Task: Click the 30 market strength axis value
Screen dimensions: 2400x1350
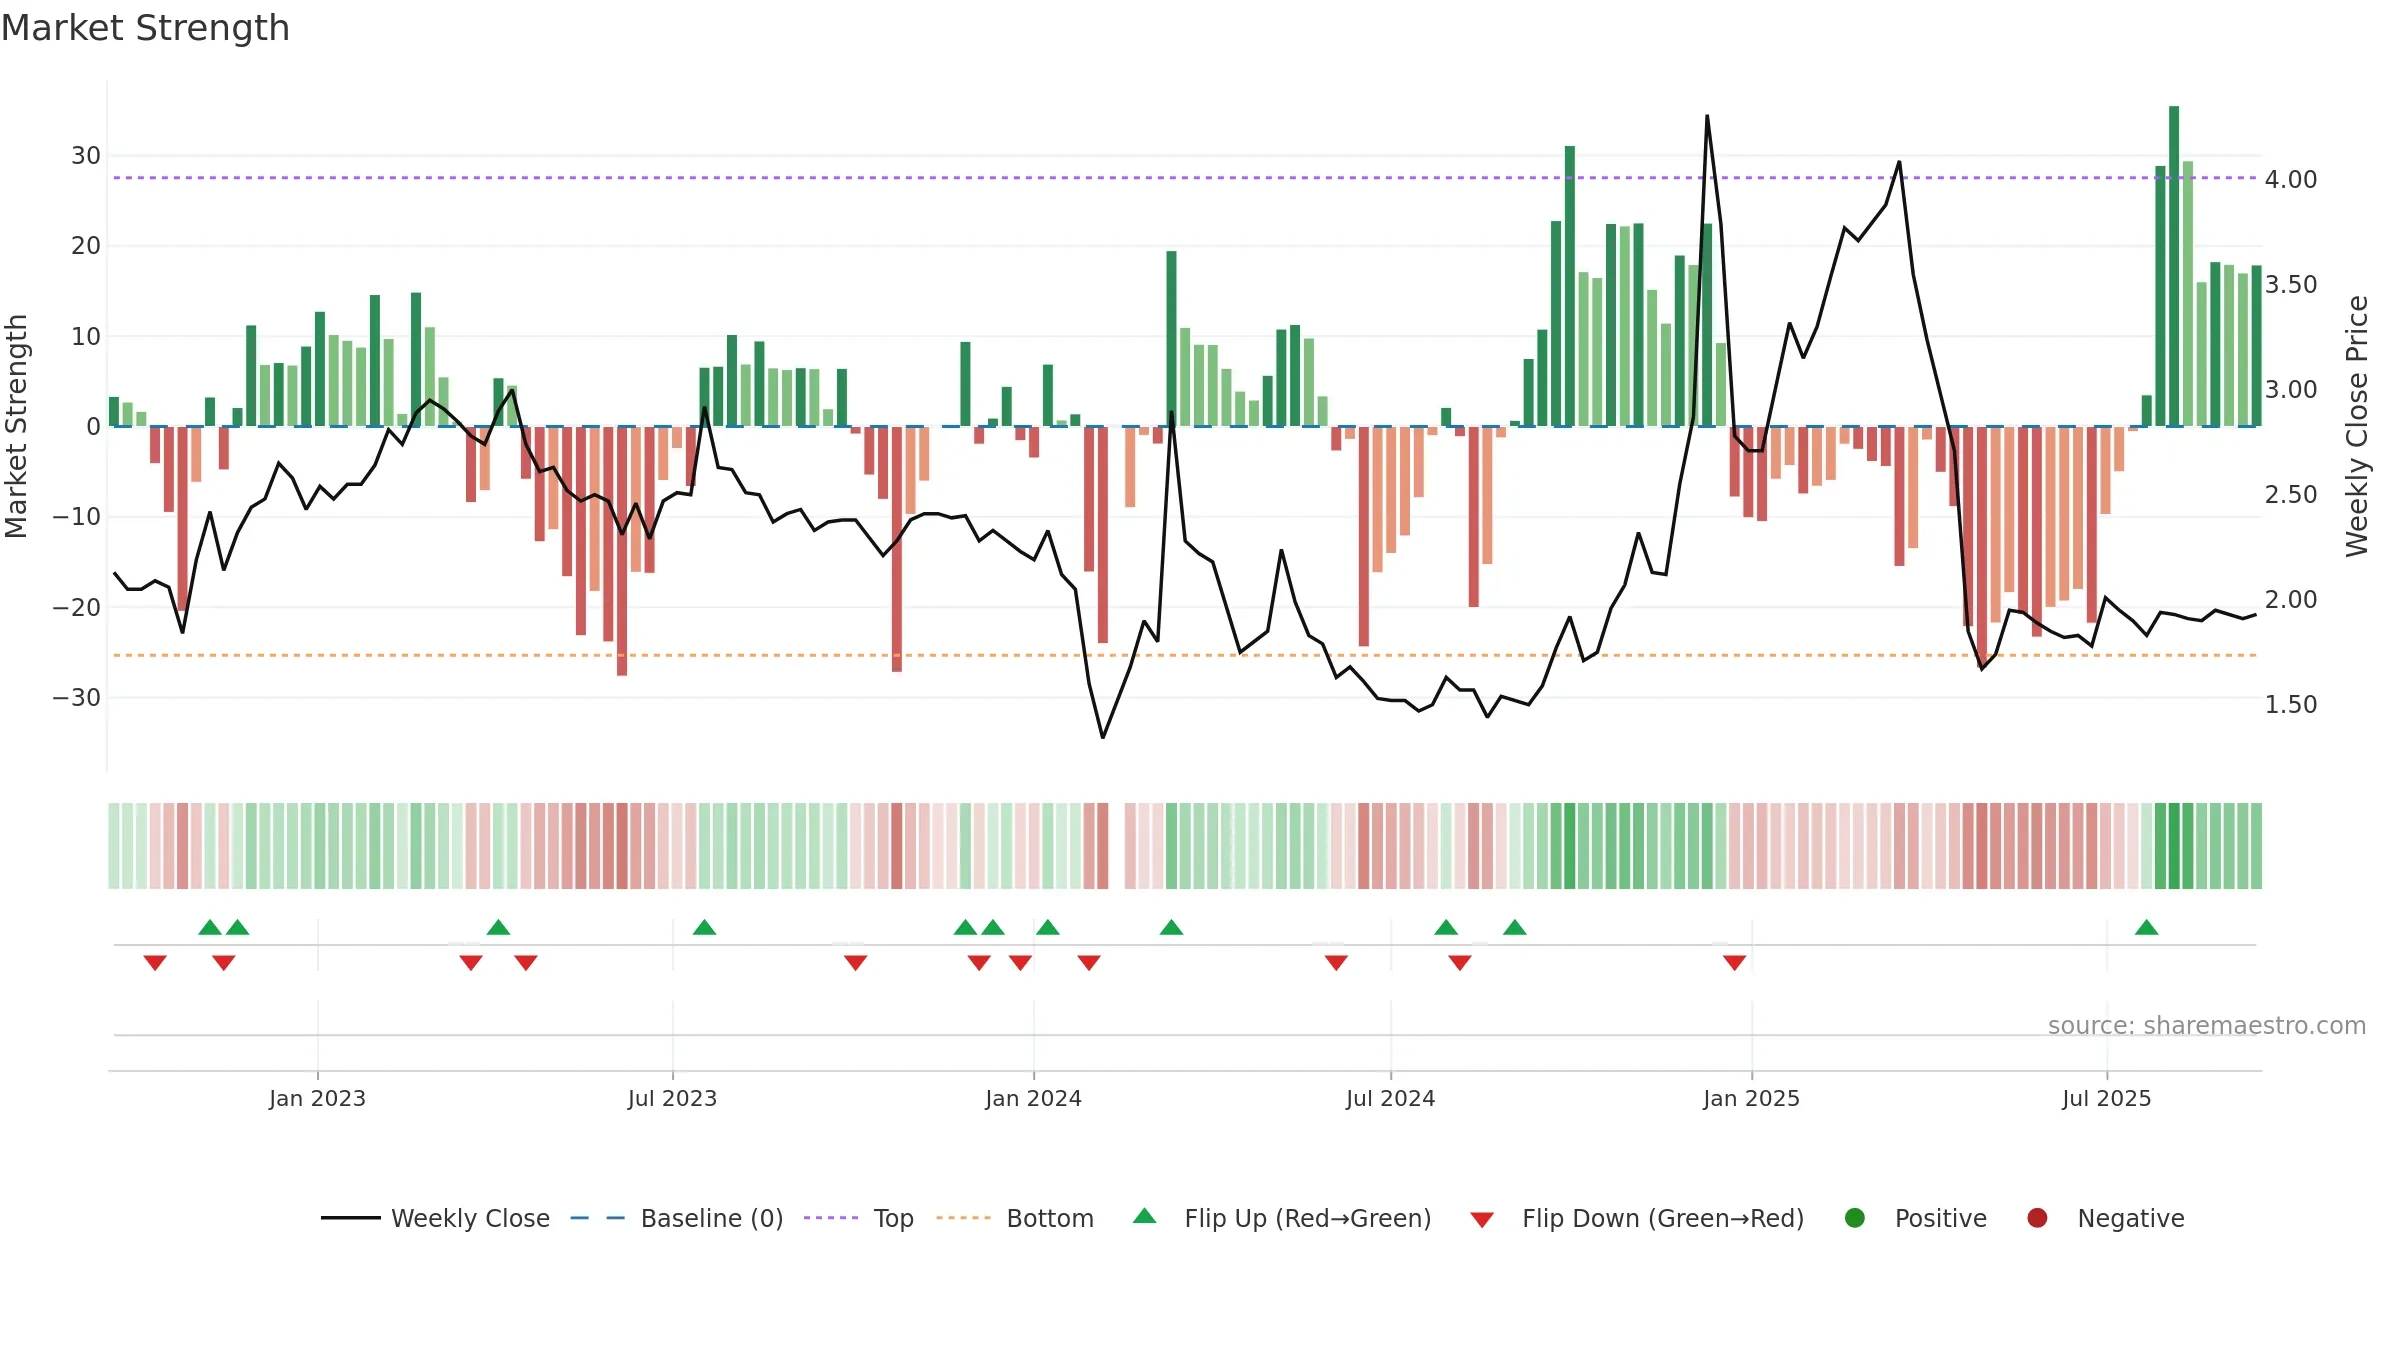Action: coord(86,156)
